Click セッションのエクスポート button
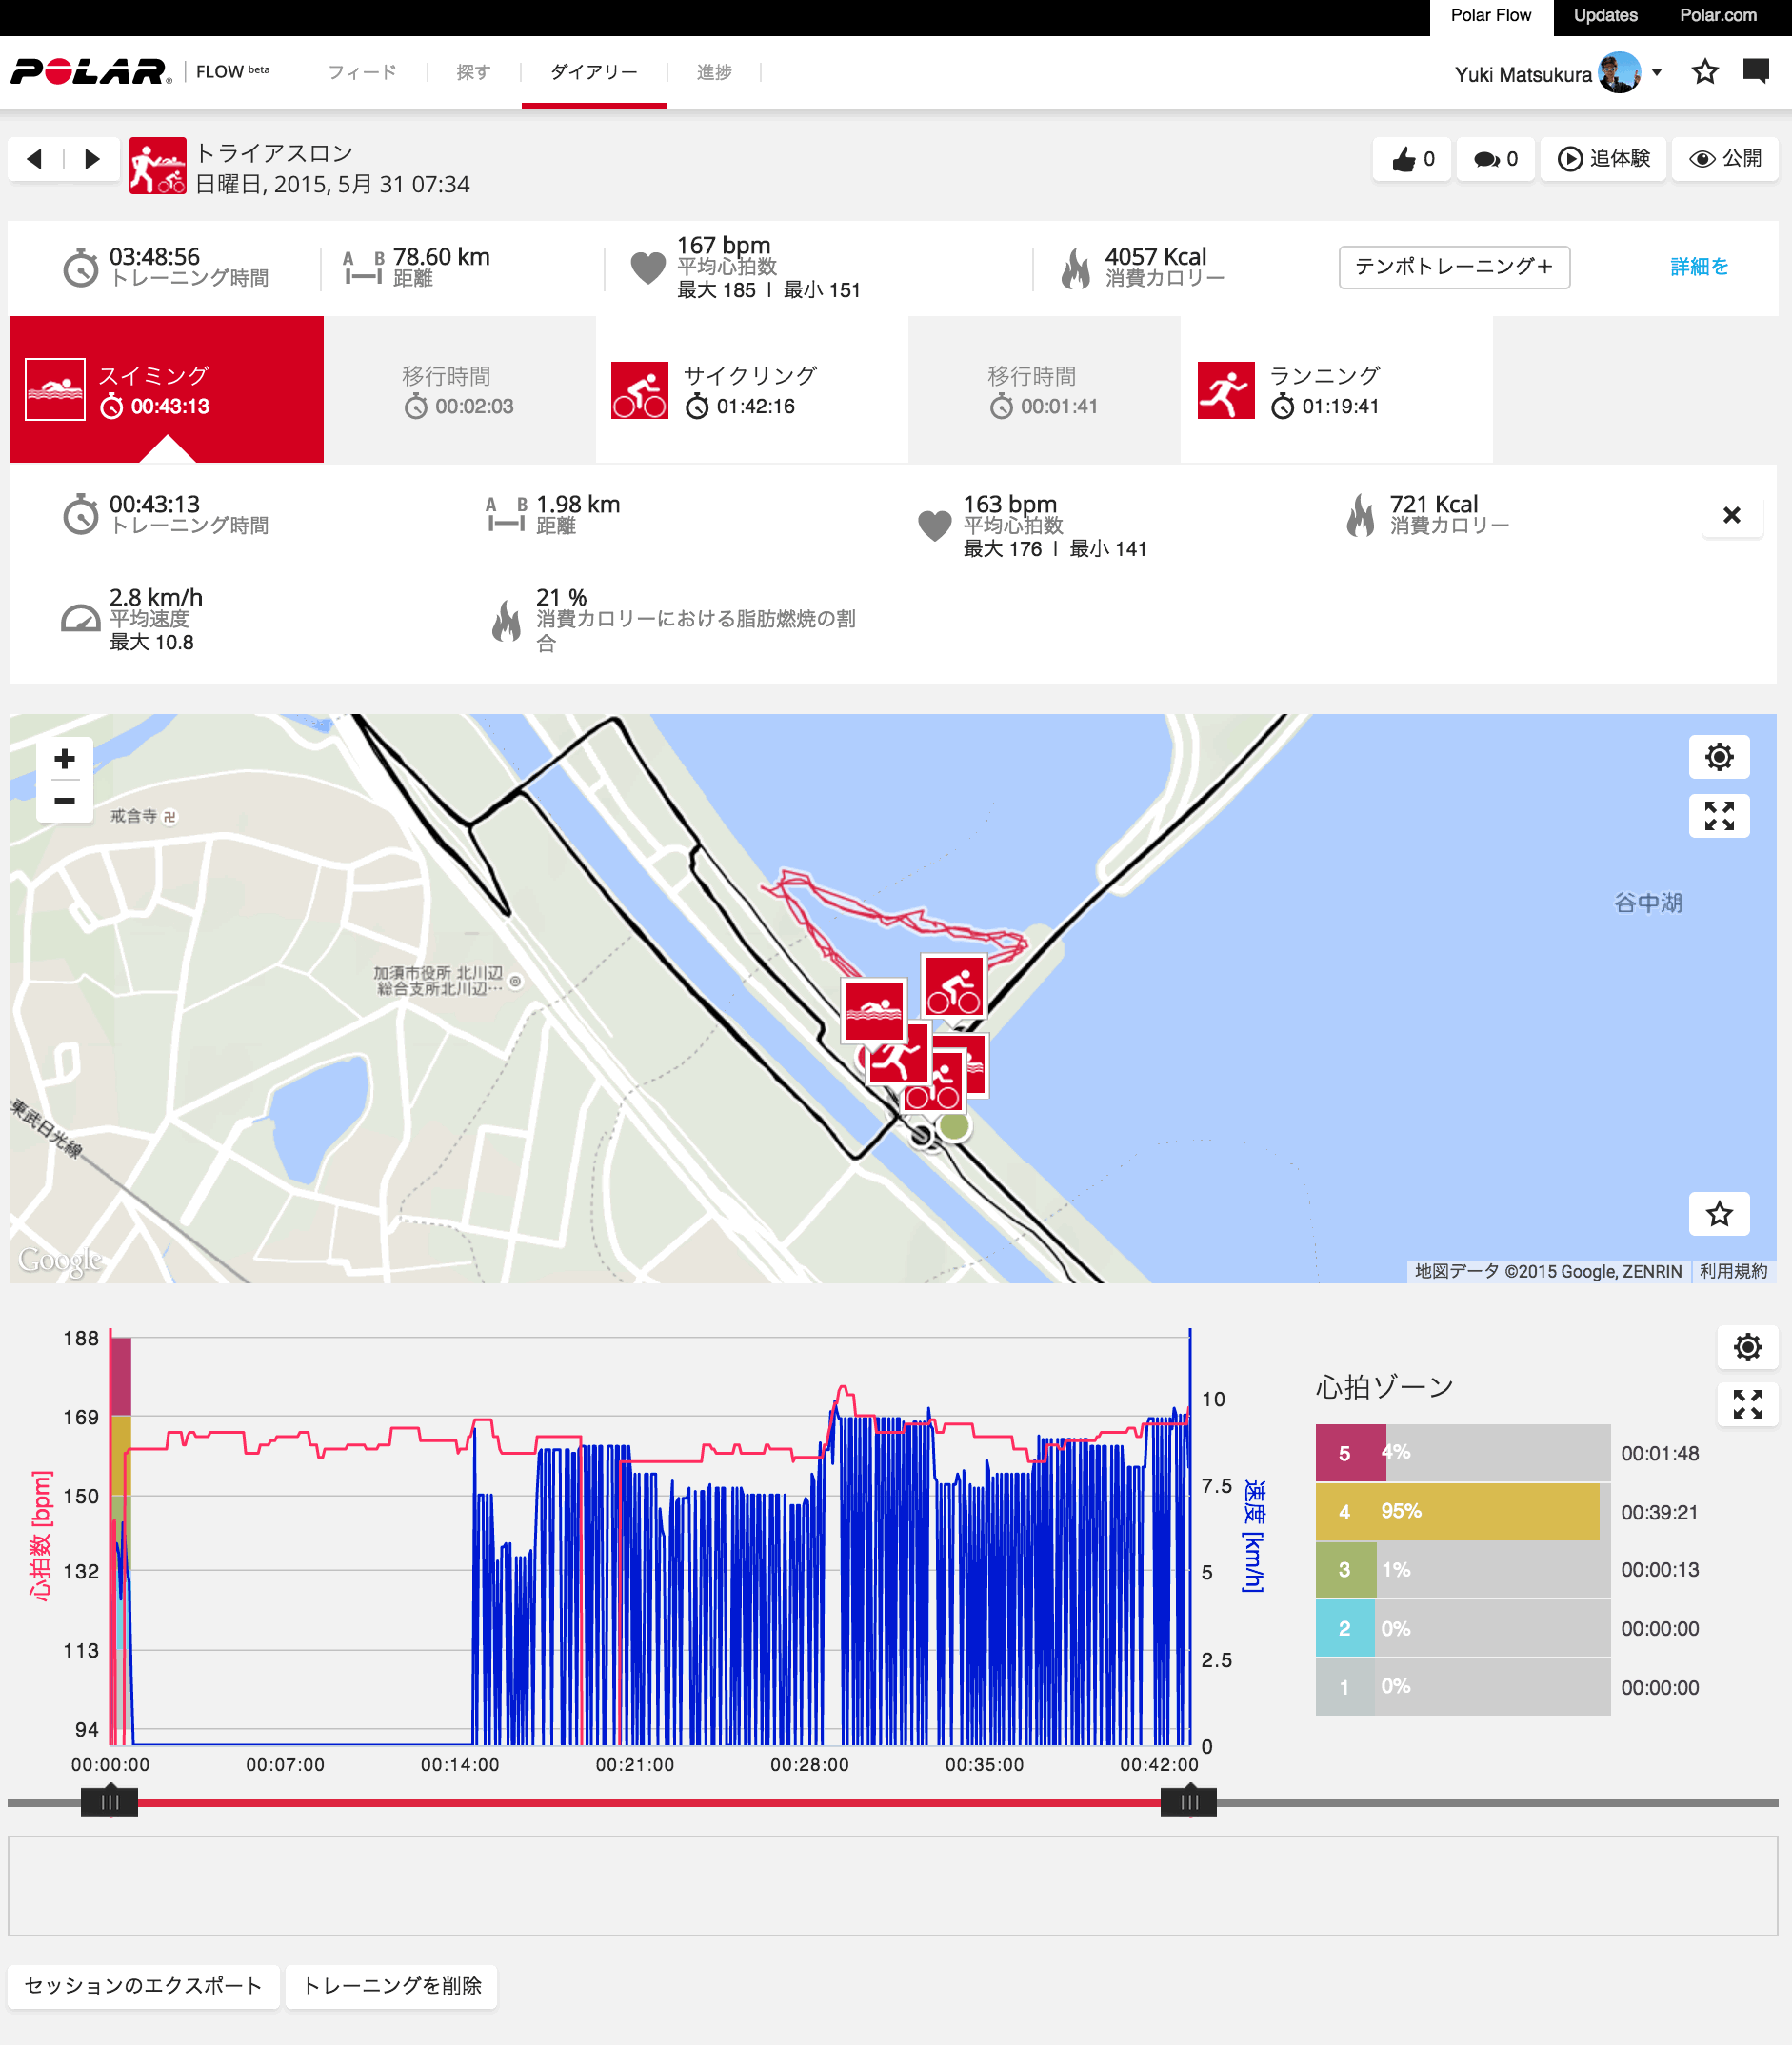The image size is (1792, 2045). [x=143, y=1985]
